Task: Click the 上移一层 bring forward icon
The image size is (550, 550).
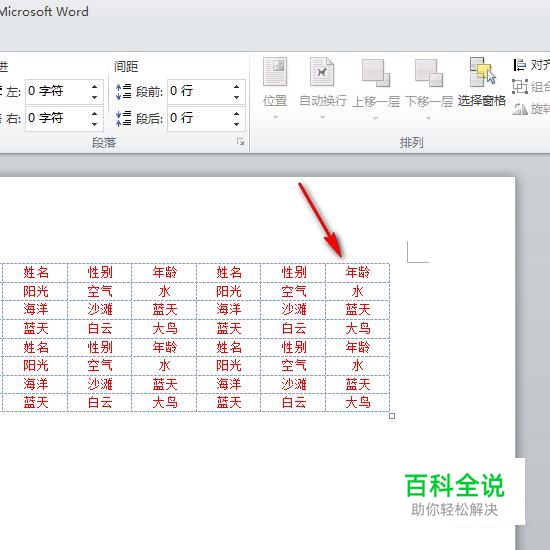Action: point(376,73)
